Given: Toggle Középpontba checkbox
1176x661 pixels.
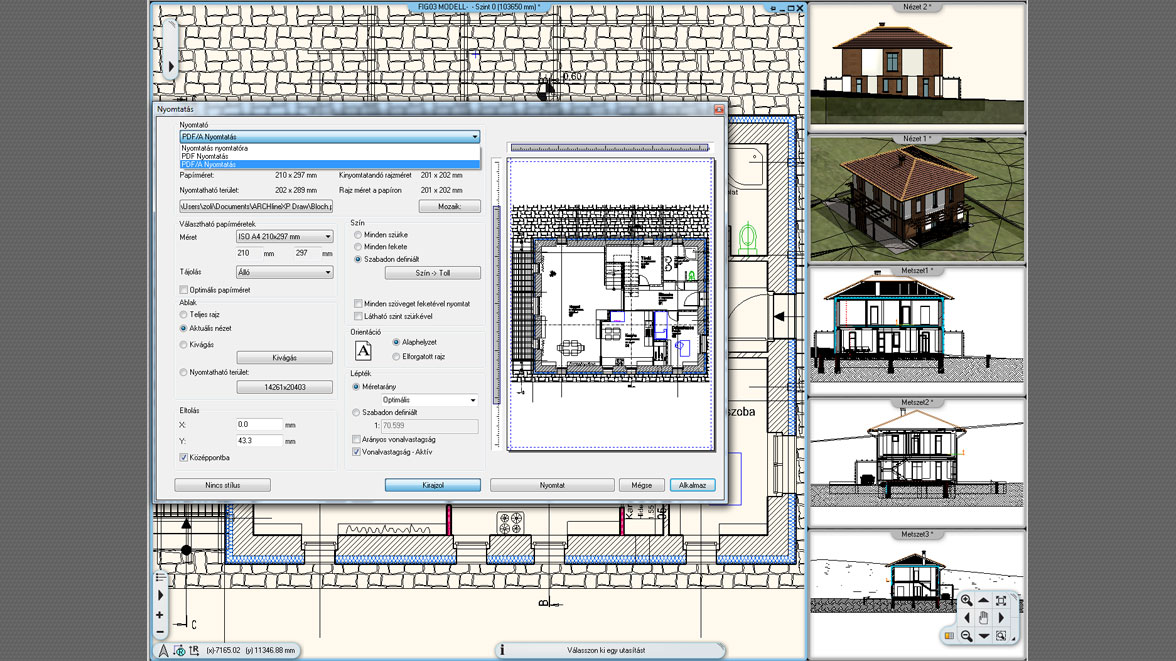Looking at the screenshot, I should [184, 458].
